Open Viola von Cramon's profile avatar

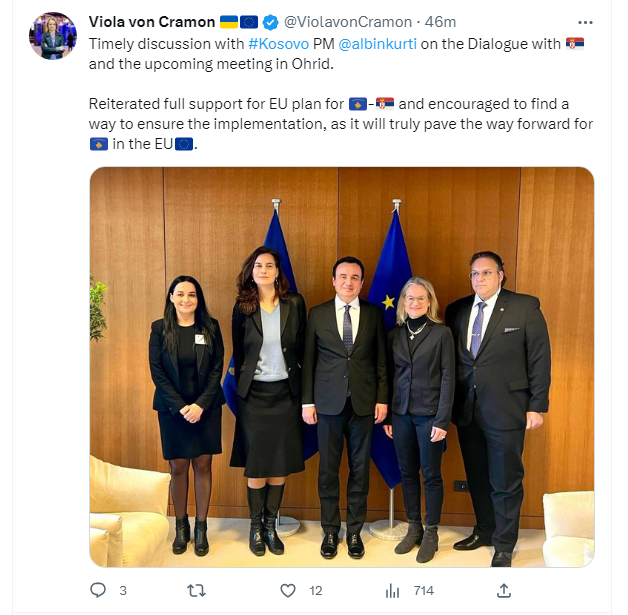[x=53, y=36]
